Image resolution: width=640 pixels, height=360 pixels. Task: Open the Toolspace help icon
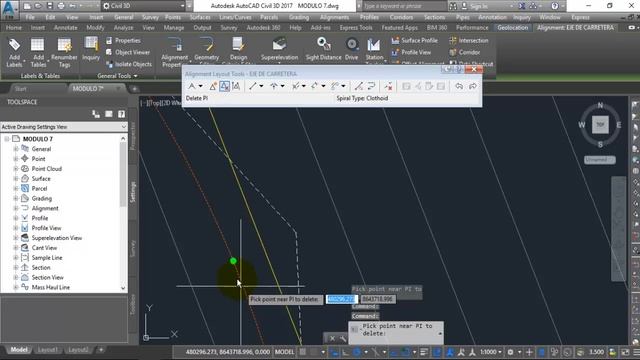(x=121, y=114)
